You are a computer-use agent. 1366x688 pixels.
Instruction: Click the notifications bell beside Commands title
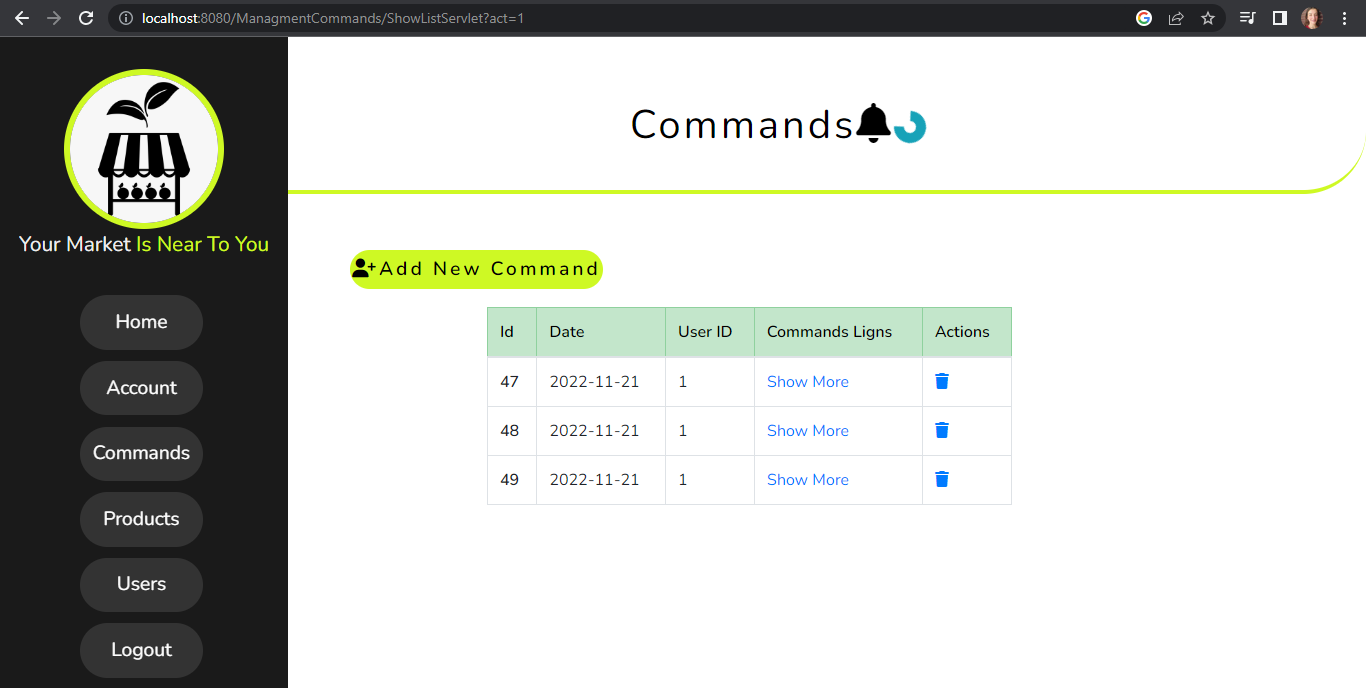[x=872, y=122]
